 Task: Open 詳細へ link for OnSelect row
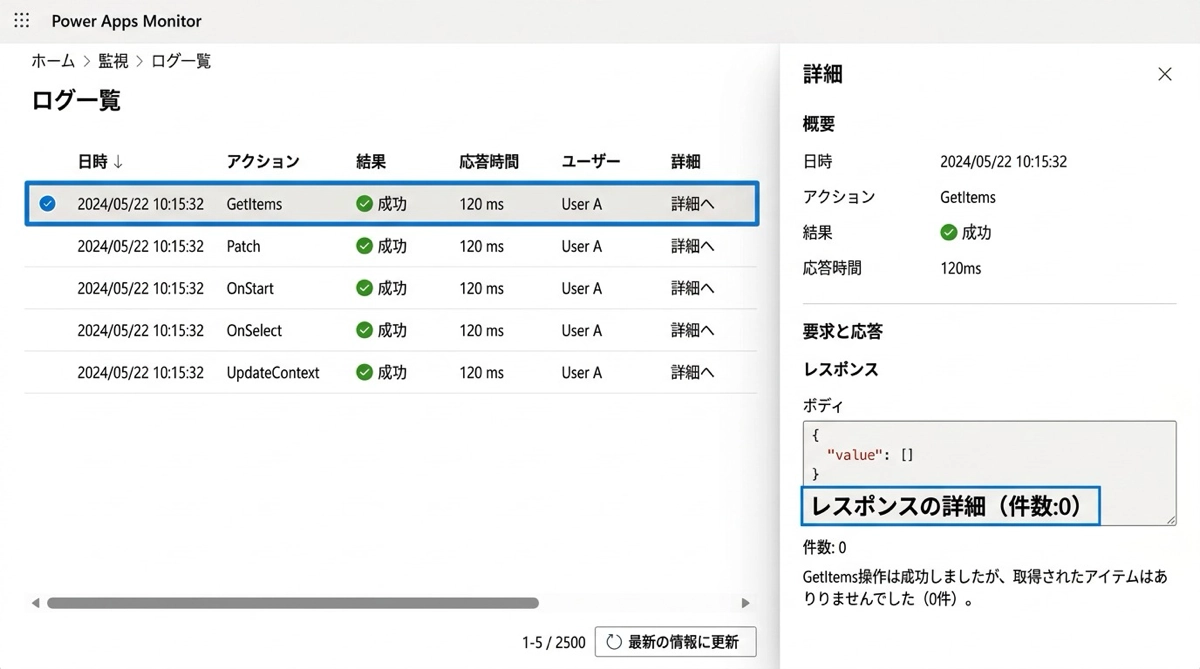tap(692, 331)
